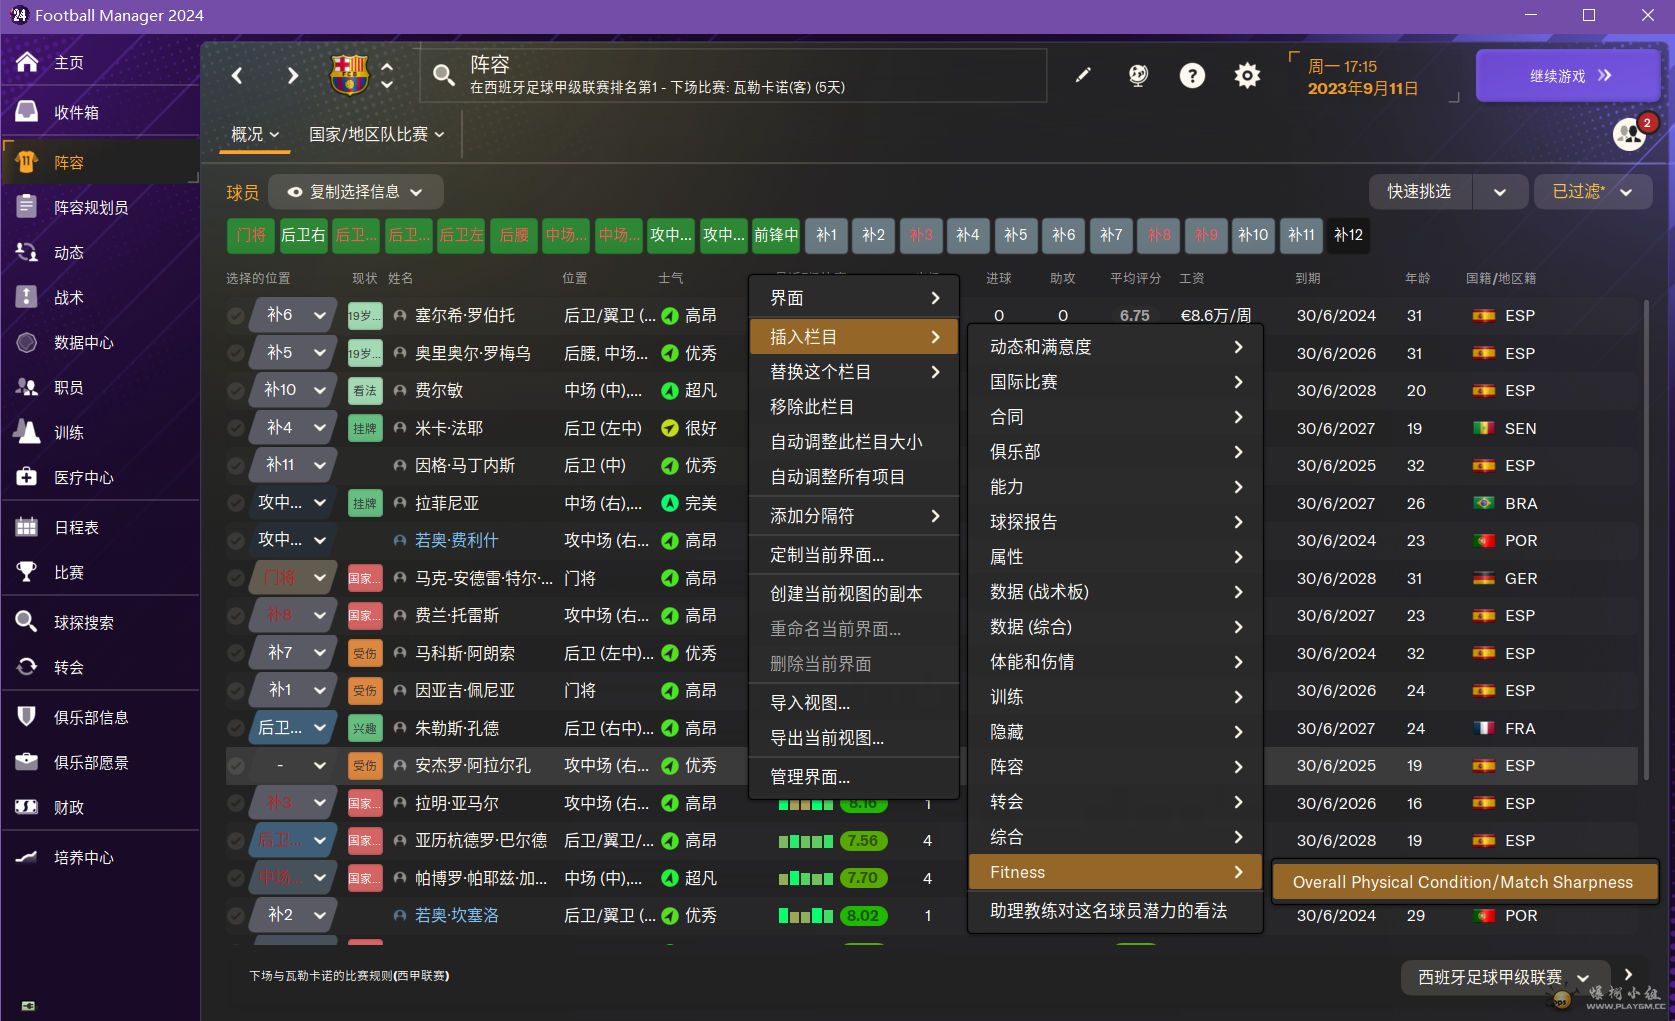1675x1021 pixels.
Task: Expand the 快速挑选 dropdown arrow
Action: tap(1499, 192)
